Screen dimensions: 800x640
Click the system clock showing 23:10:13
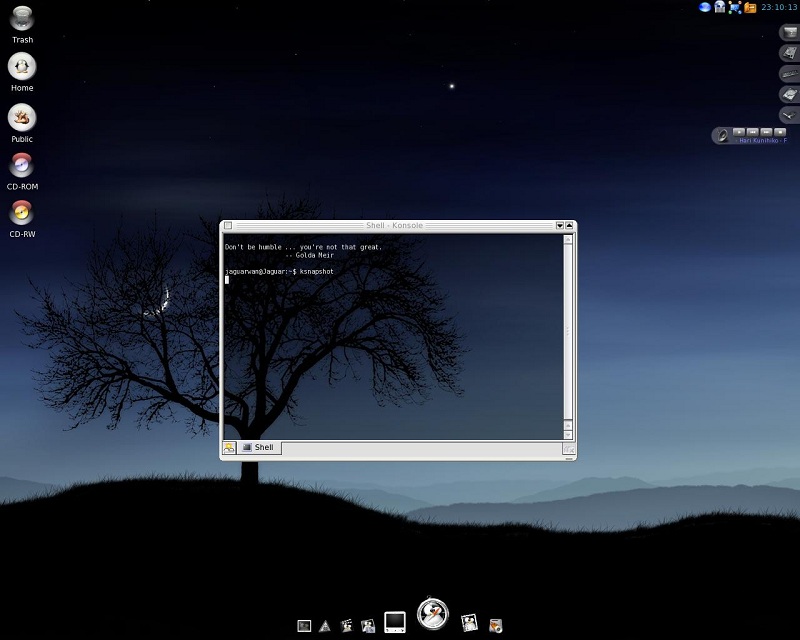(x=779, y=7)
